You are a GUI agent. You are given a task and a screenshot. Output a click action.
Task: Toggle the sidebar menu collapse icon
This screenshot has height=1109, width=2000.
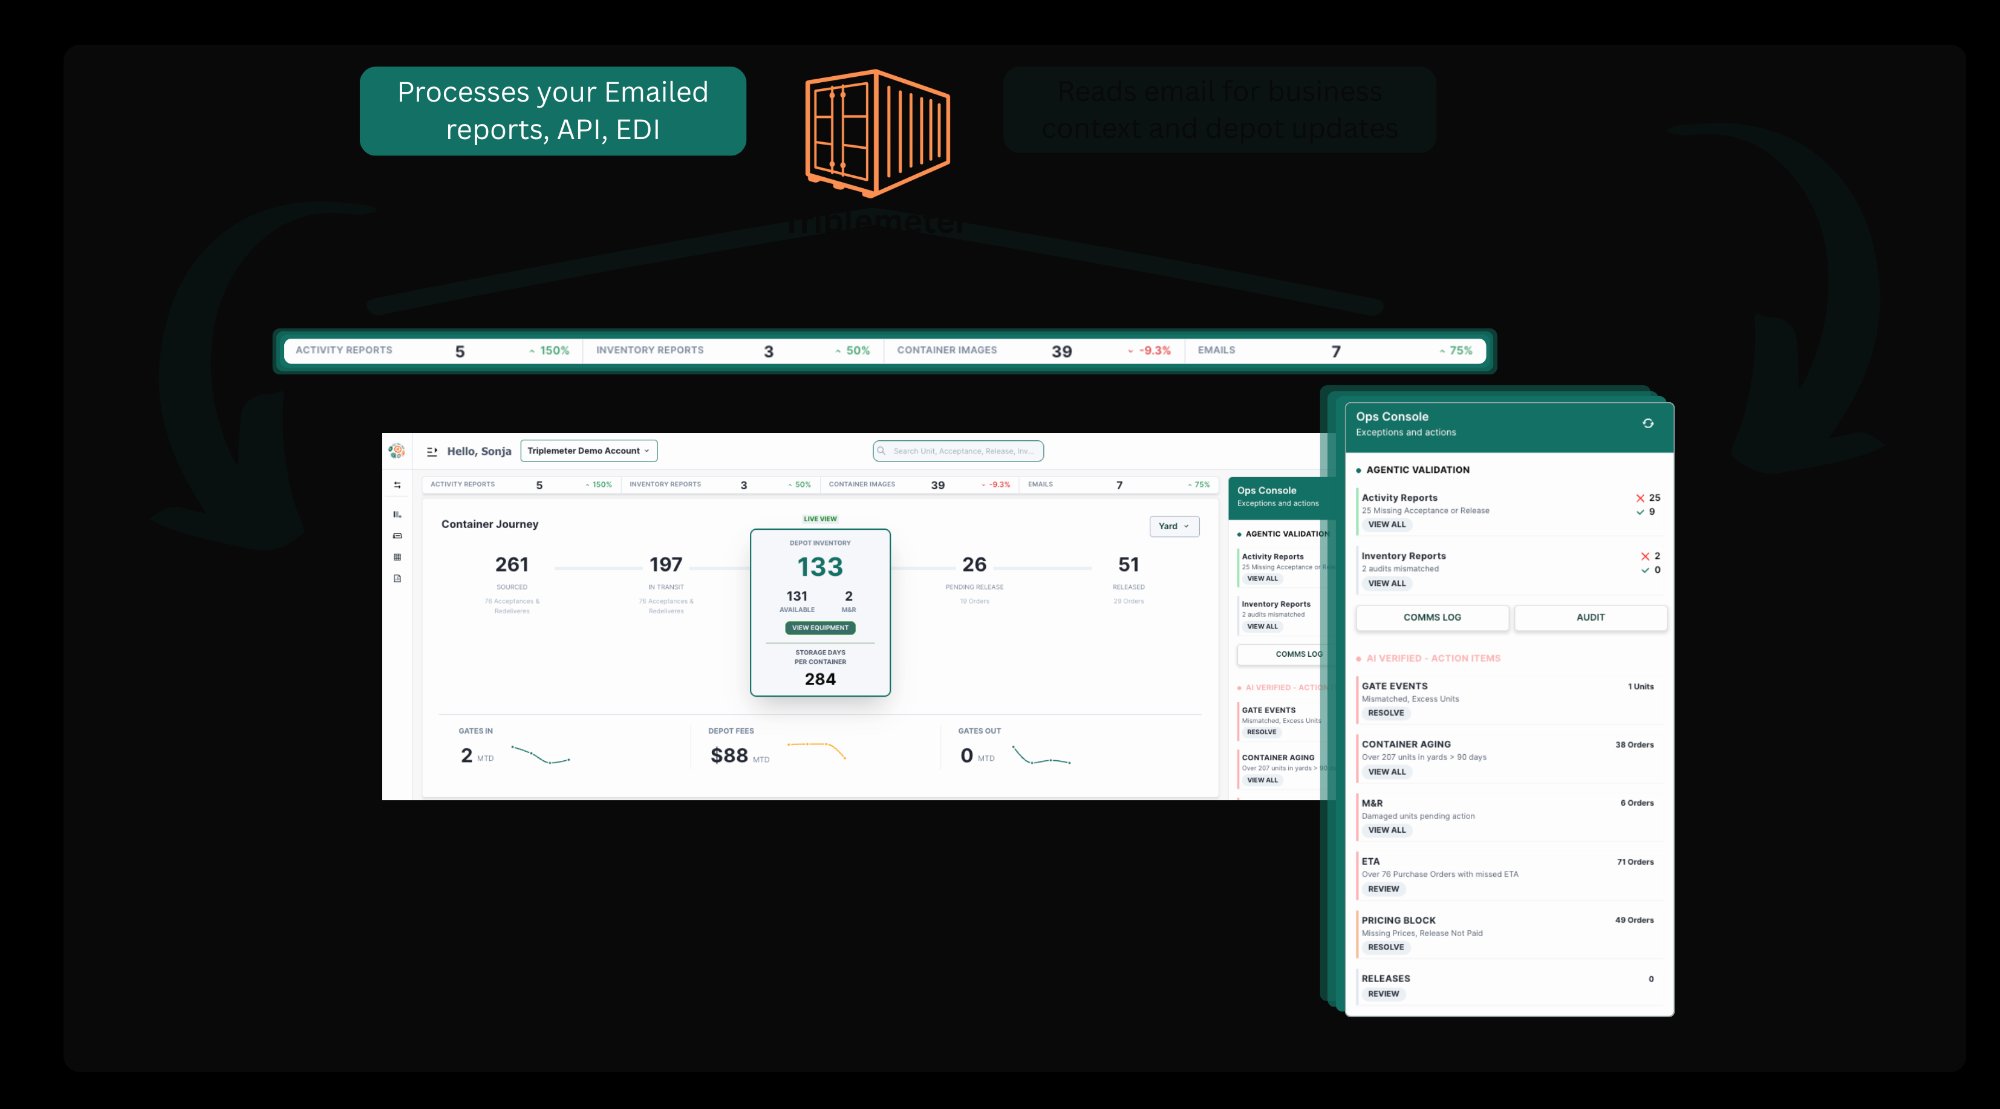432,452
